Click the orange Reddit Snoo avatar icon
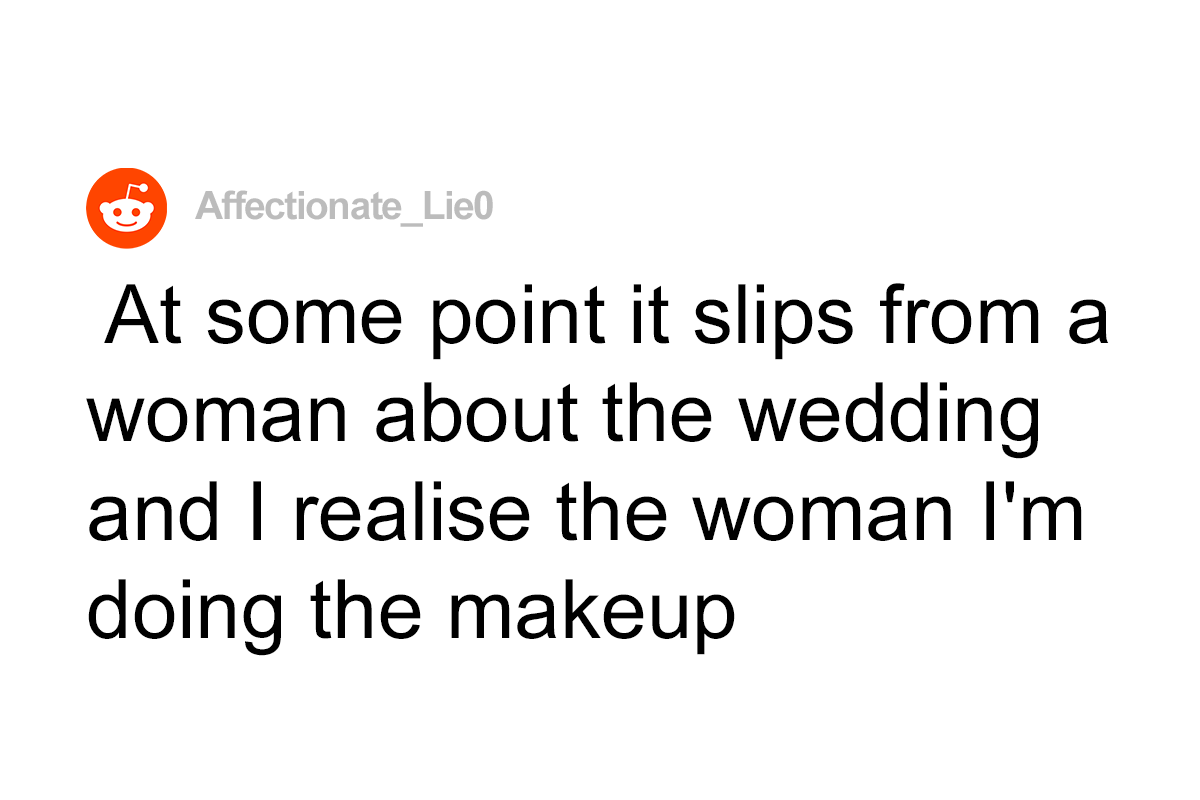 (124, 209)
